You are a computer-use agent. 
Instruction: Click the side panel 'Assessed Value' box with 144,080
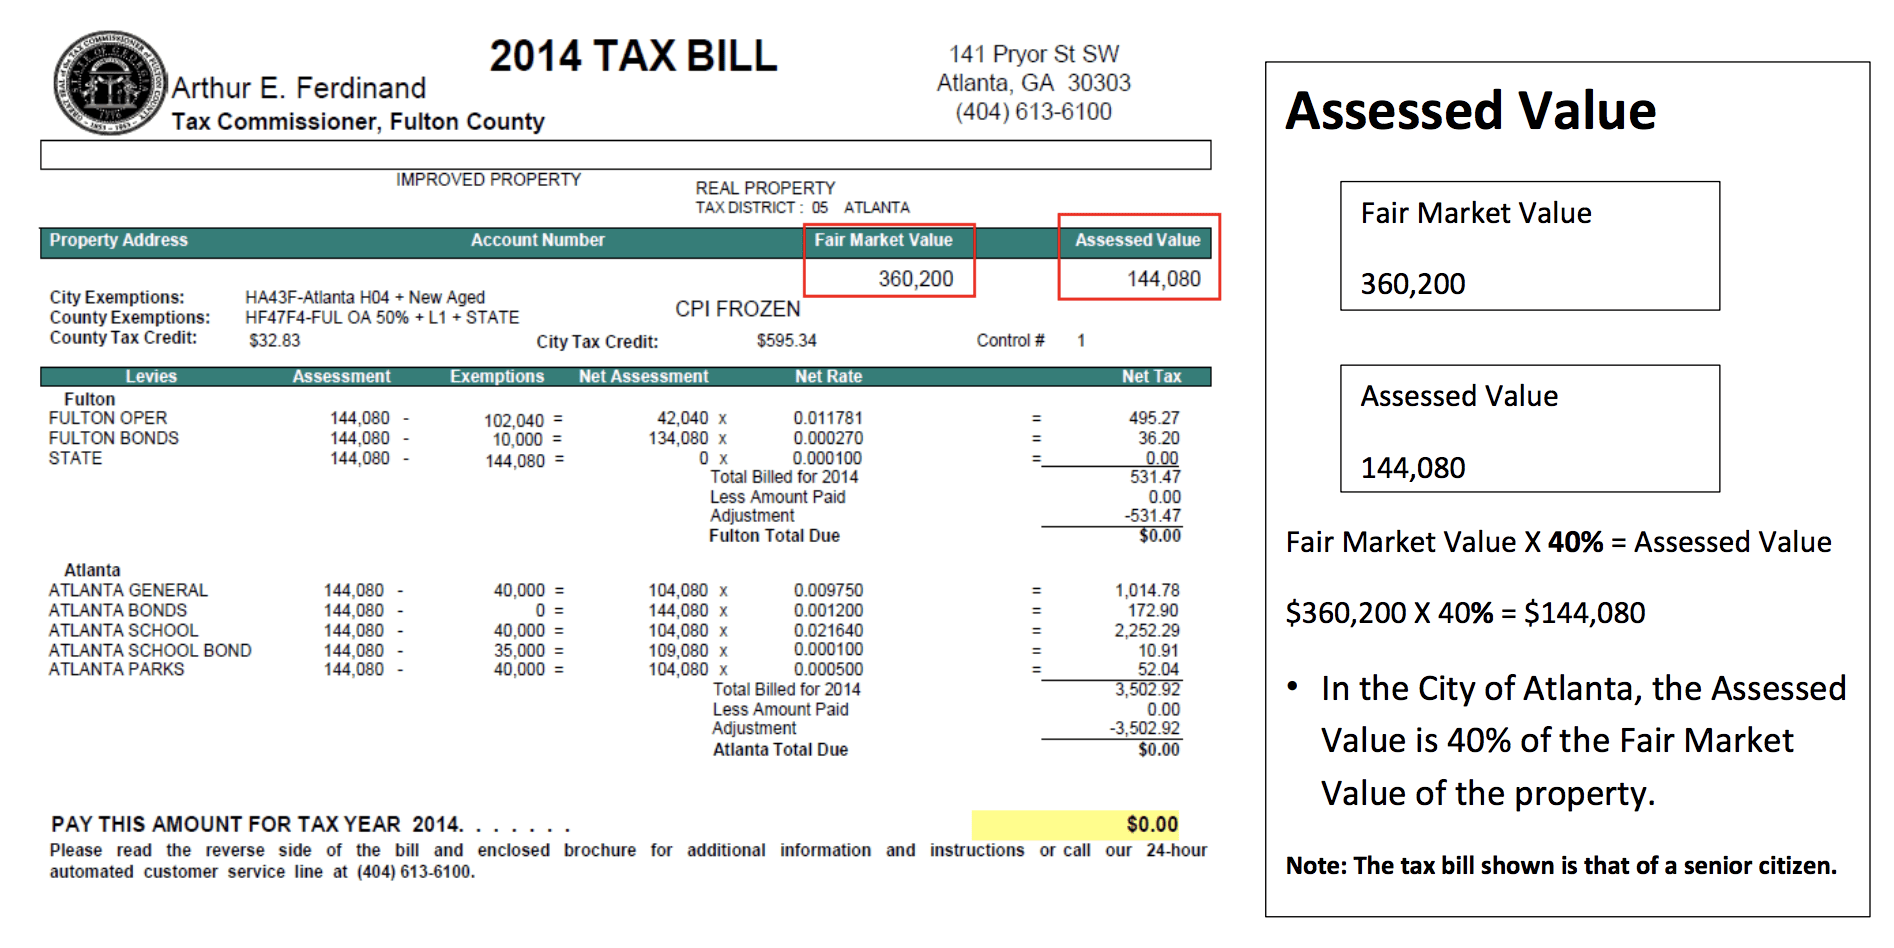pyautogui.click(x=1530, y=429)
